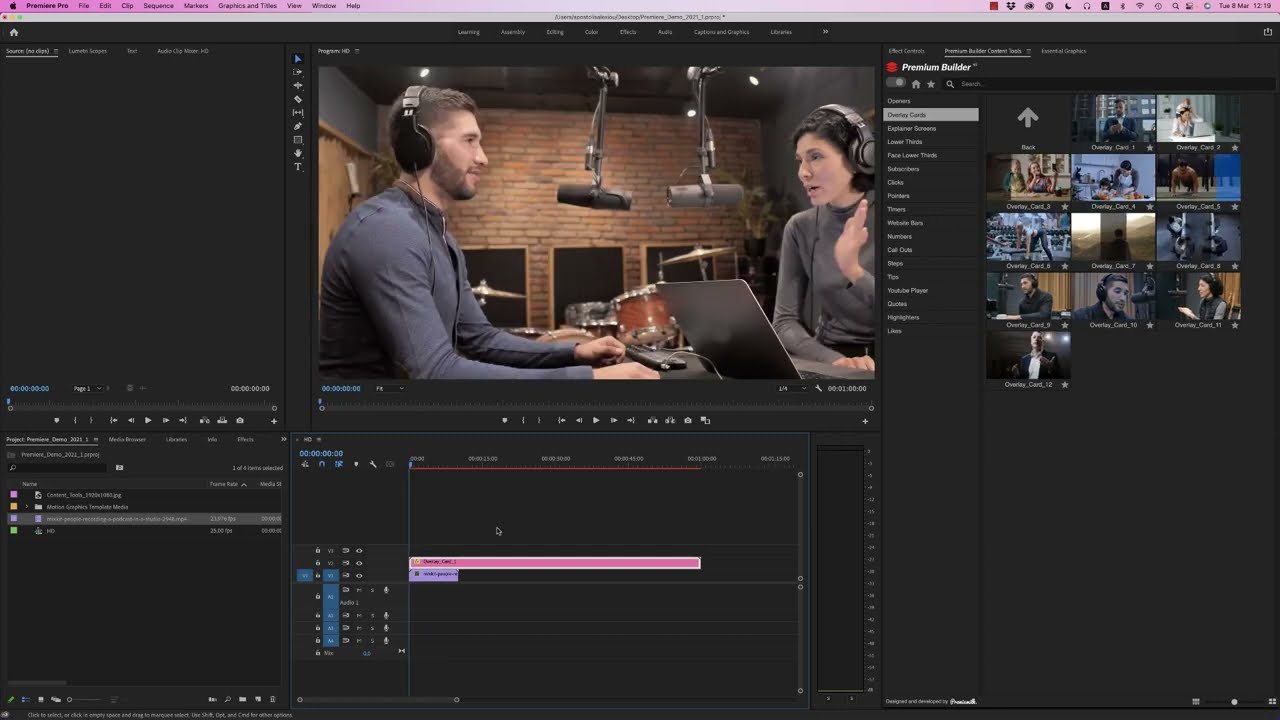This screenshot has height=720, width=1280.
Task: Select the Razor tool
Action: point(297,99)
